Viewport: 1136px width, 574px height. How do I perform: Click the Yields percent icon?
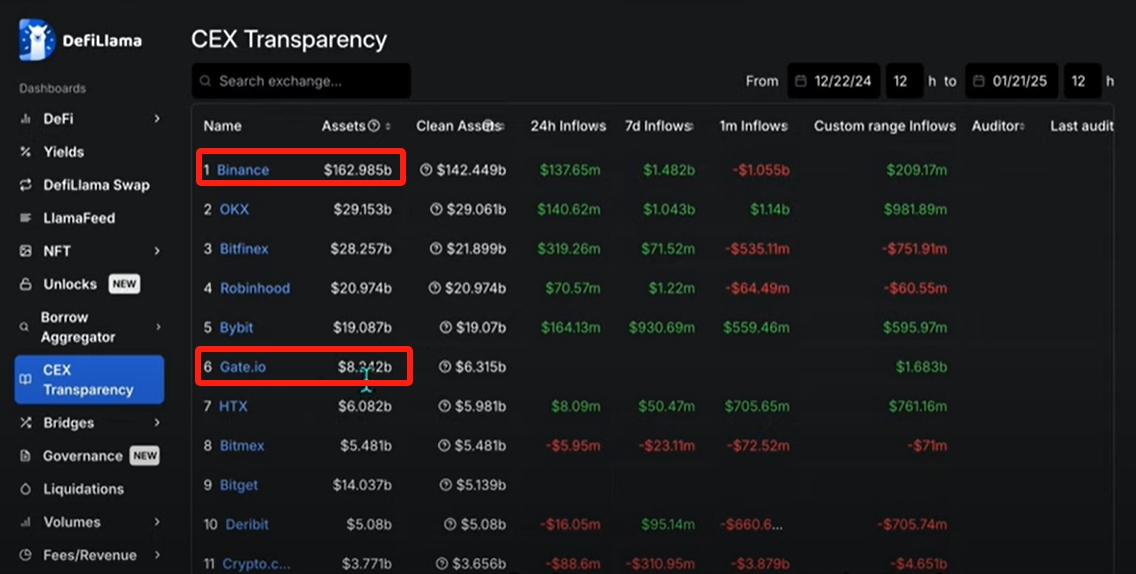pos(25,151)
